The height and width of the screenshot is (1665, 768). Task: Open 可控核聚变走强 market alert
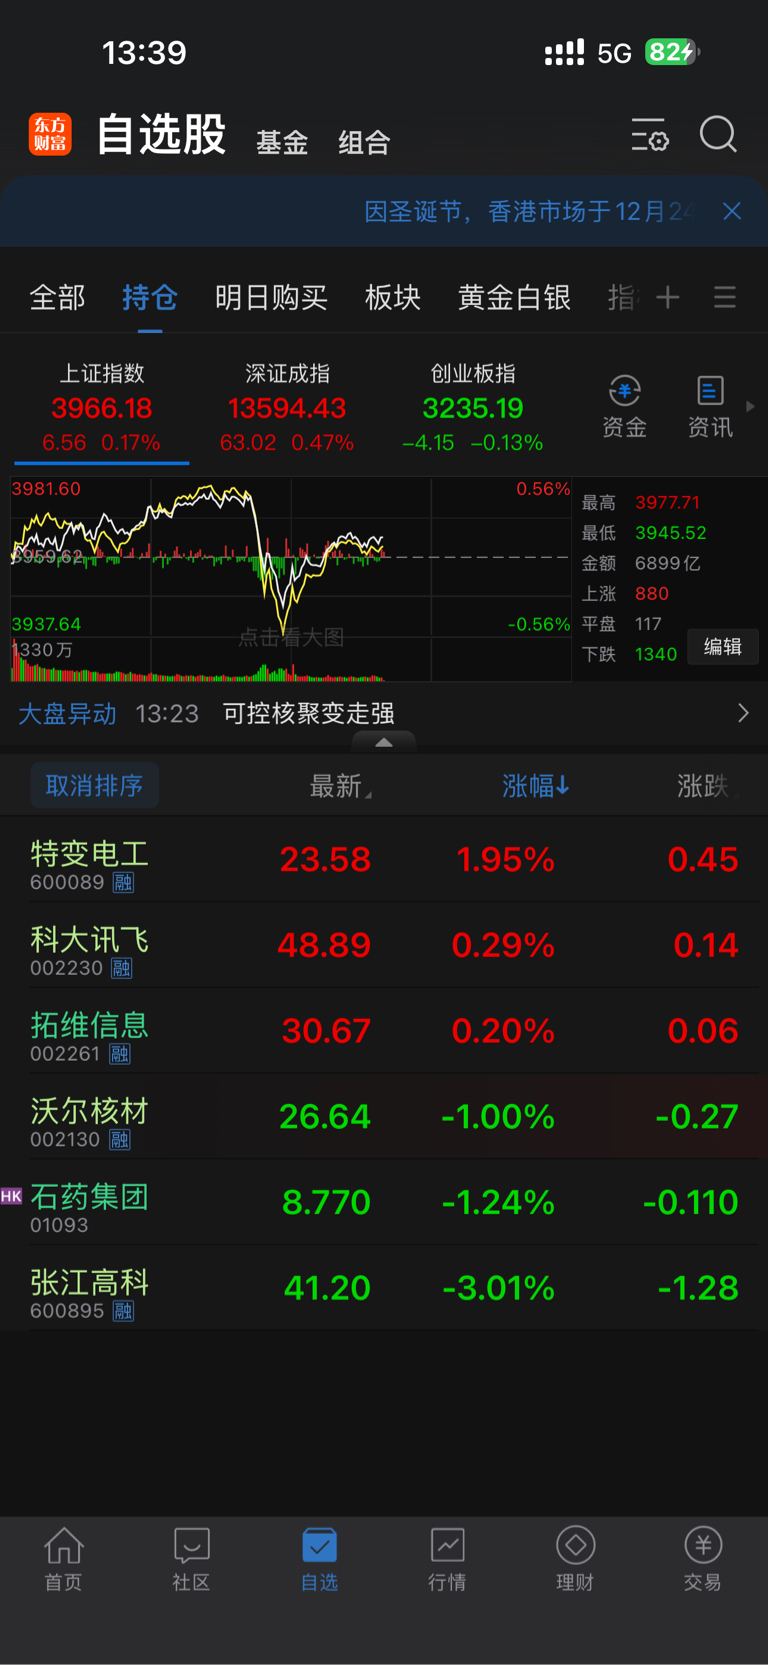pyautogui.click(x=308, y=713)
